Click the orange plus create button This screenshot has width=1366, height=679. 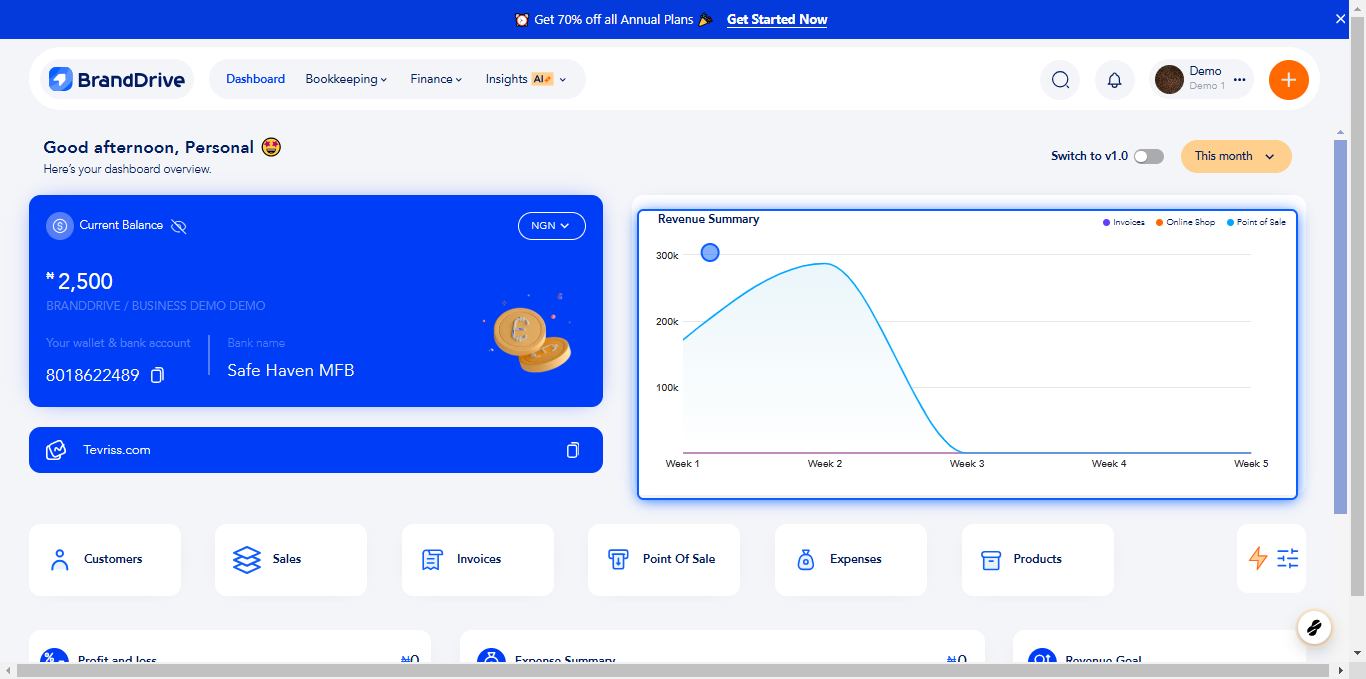1289,80
